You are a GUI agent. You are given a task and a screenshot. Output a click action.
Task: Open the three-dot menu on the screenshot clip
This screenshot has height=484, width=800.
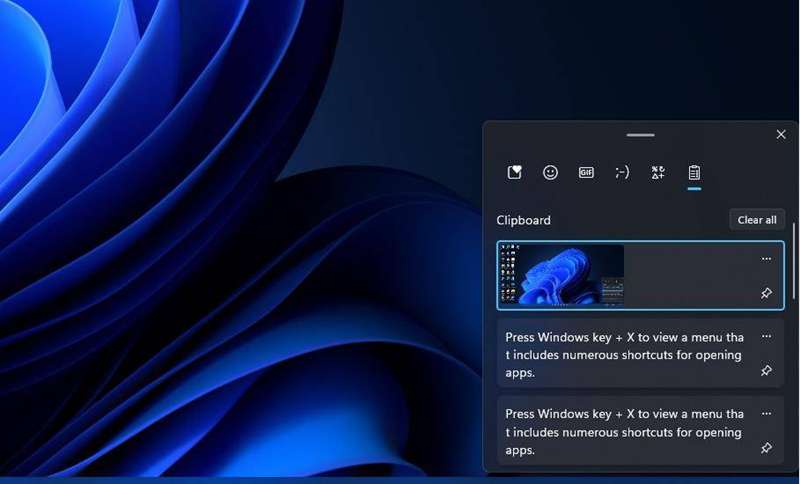click(766, 258)
